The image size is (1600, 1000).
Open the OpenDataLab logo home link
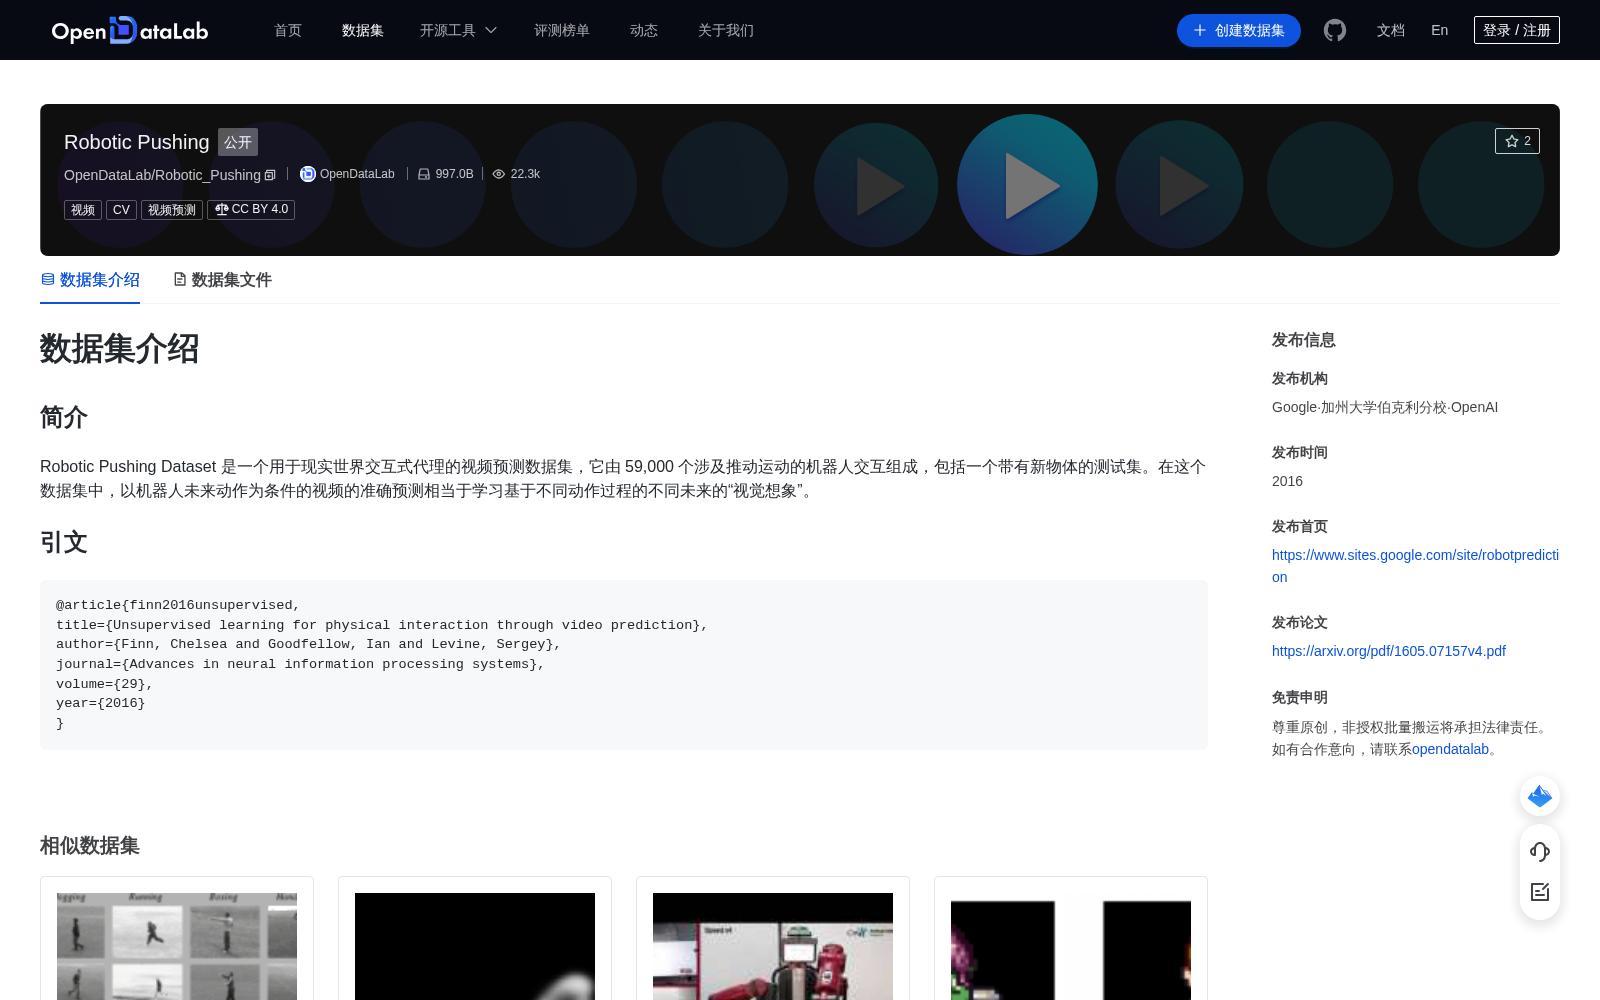pos(130,30)
